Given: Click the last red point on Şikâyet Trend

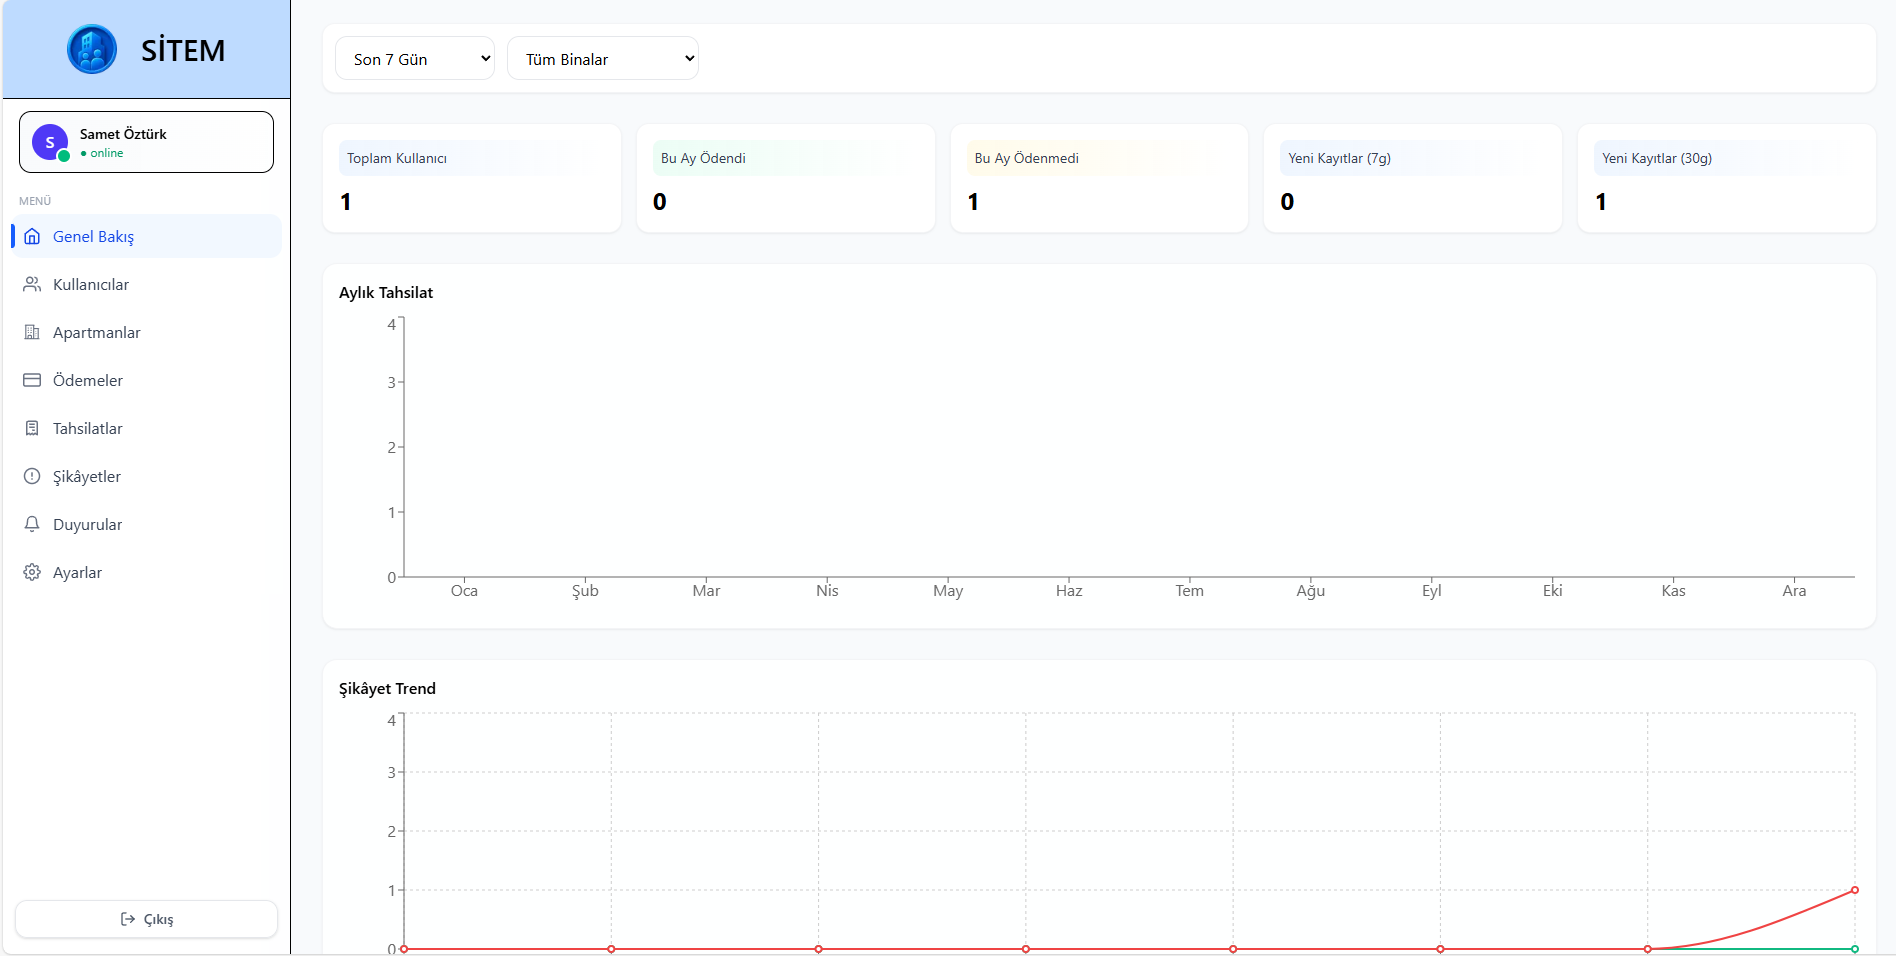Looking at the screenshot, I should point(1855,888).
